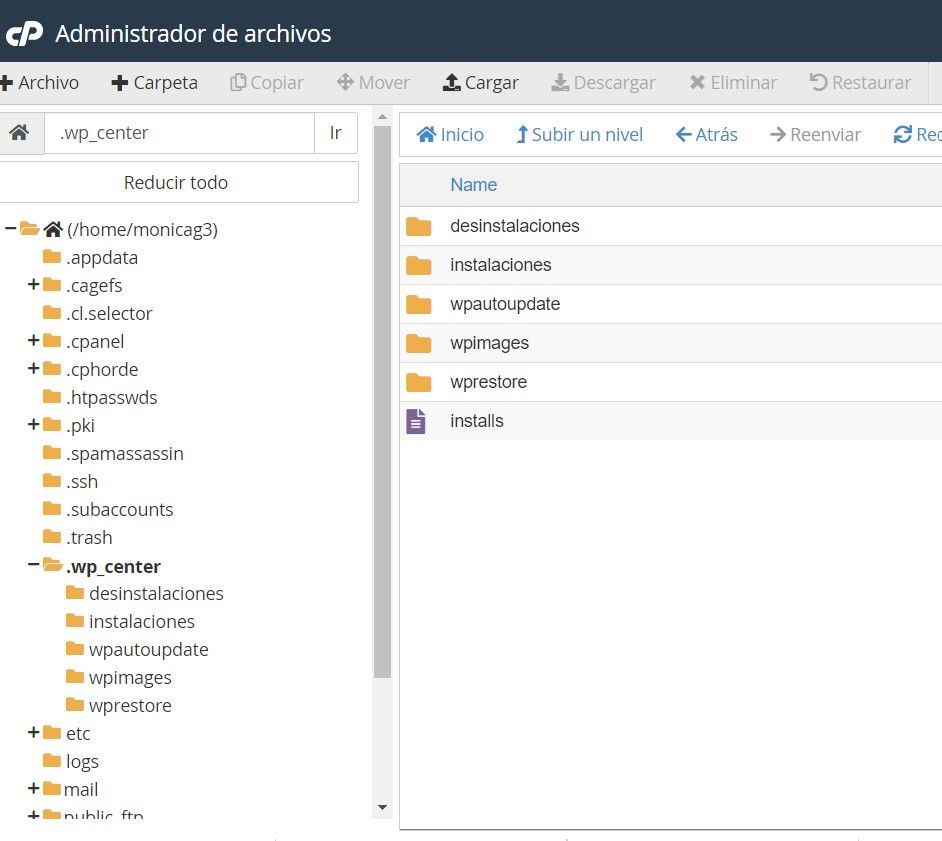Screen dimensions: 942x841
Task: Click the wpautoupdate folder icon in file list
Action: pyautogui.click(x=418, y=304)
